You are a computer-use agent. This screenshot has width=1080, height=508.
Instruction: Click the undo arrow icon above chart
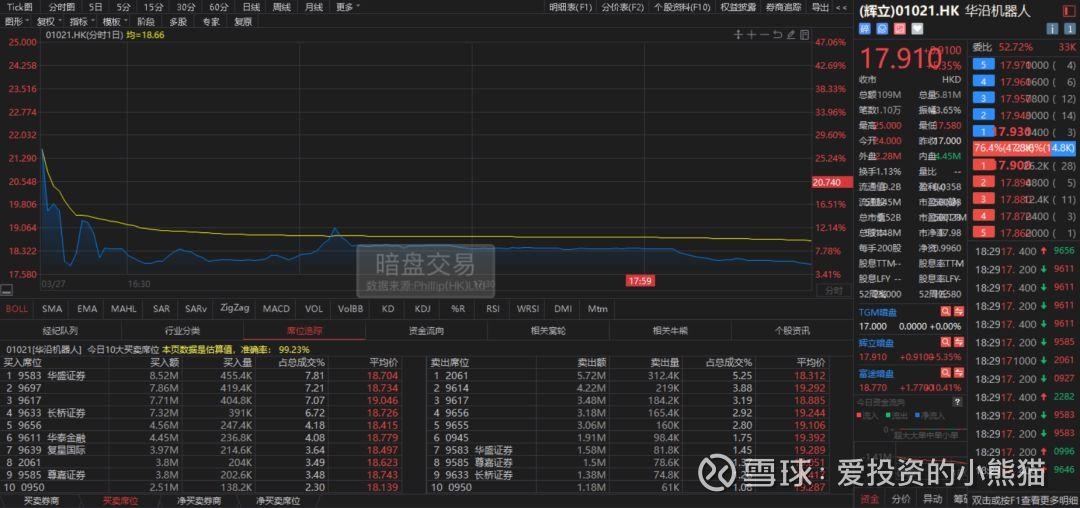[x=777, y=35]
